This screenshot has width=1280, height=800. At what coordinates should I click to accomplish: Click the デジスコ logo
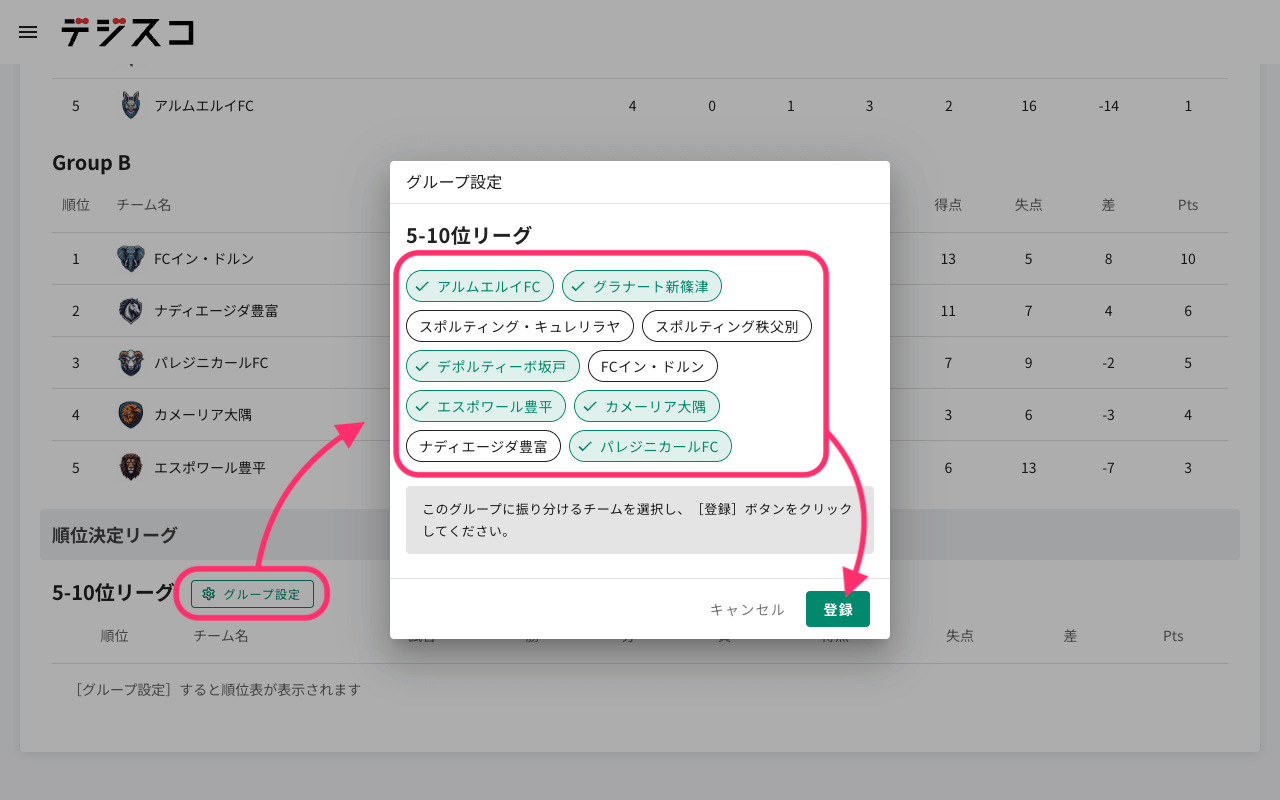(127, 32)
